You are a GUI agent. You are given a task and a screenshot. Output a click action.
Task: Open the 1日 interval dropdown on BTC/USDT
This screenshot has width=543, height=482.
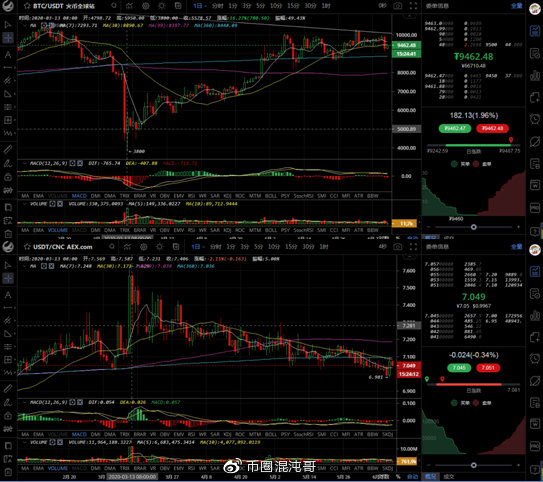(x=199, y=6)
